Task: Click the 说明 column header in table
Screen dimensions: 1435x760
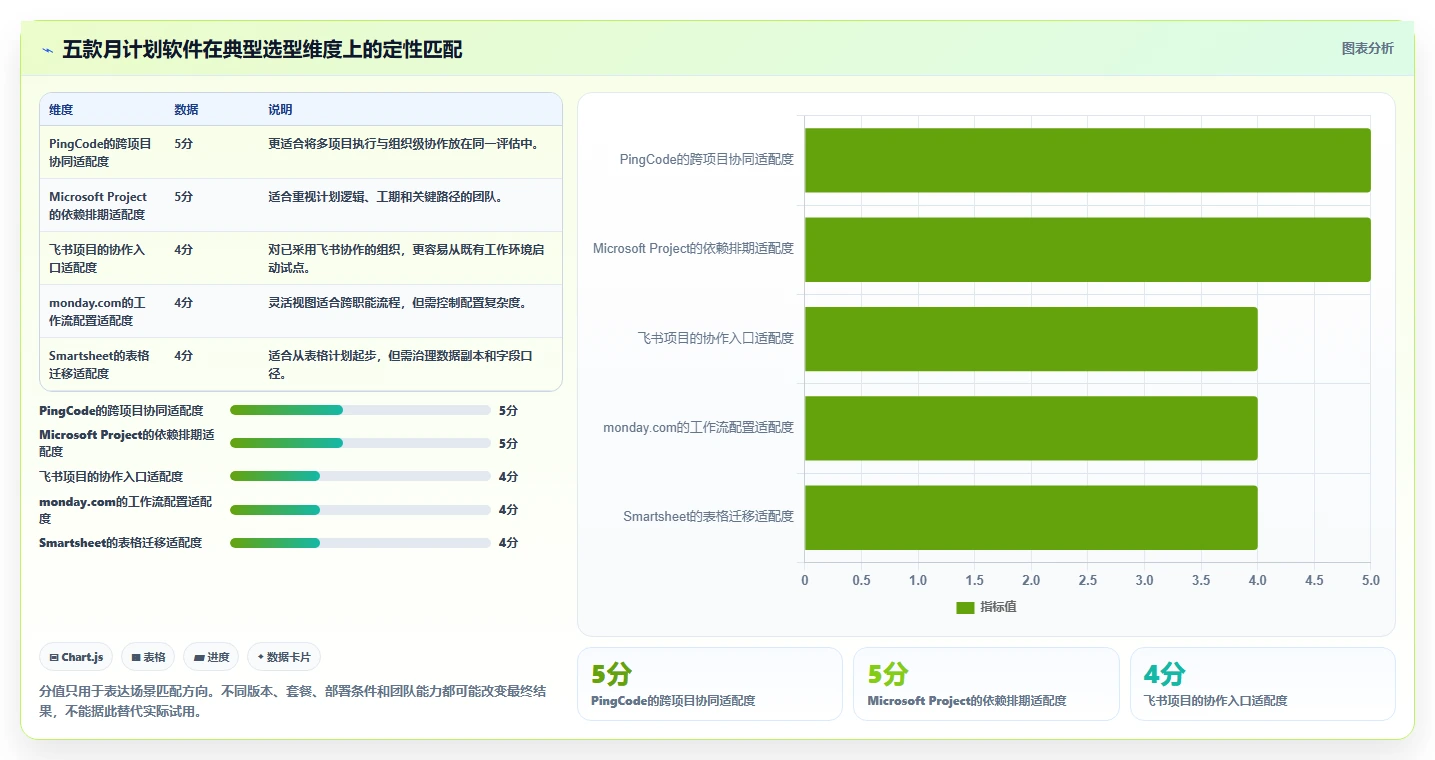Action: point(280,110)
